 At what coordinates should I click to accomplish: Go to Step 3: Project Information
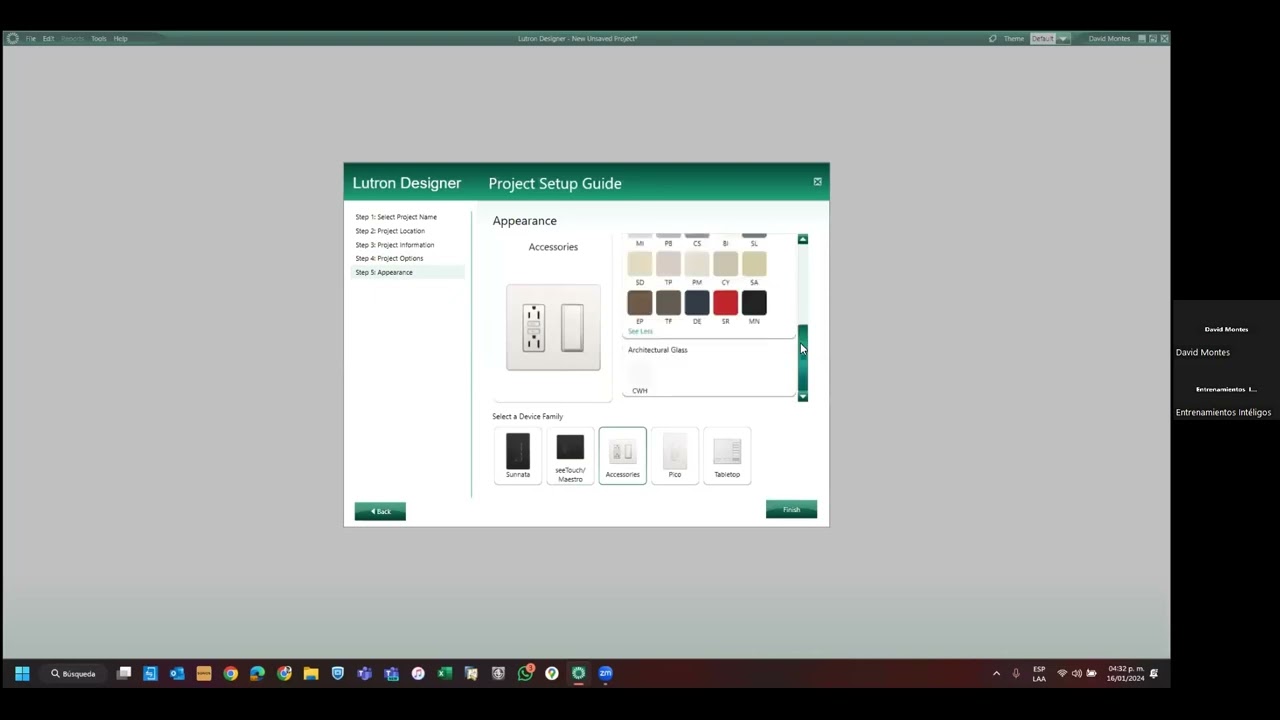(x=395, y=245)
